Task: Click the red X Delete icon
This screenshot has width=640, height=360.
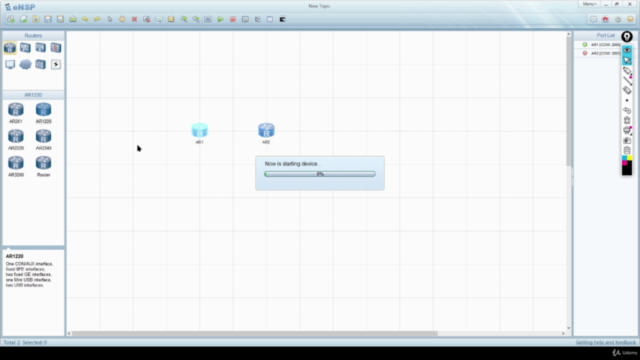Action: click(134, 19)
